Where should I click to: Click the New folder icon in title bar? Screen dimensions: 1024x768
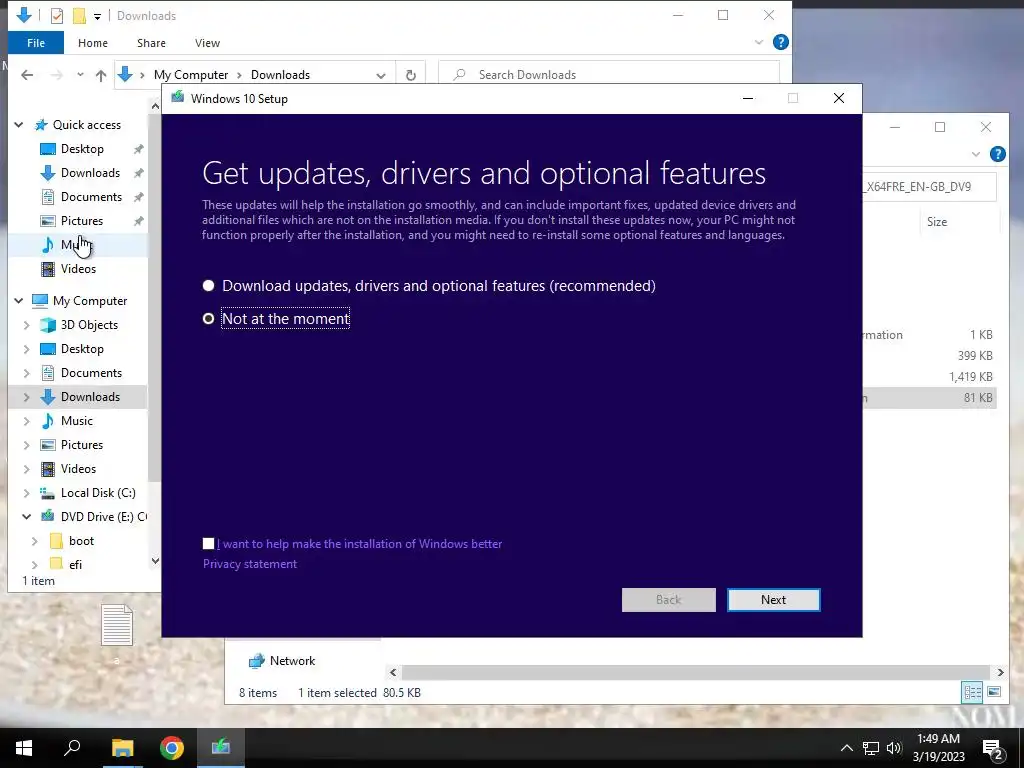(x=79, y=16)
